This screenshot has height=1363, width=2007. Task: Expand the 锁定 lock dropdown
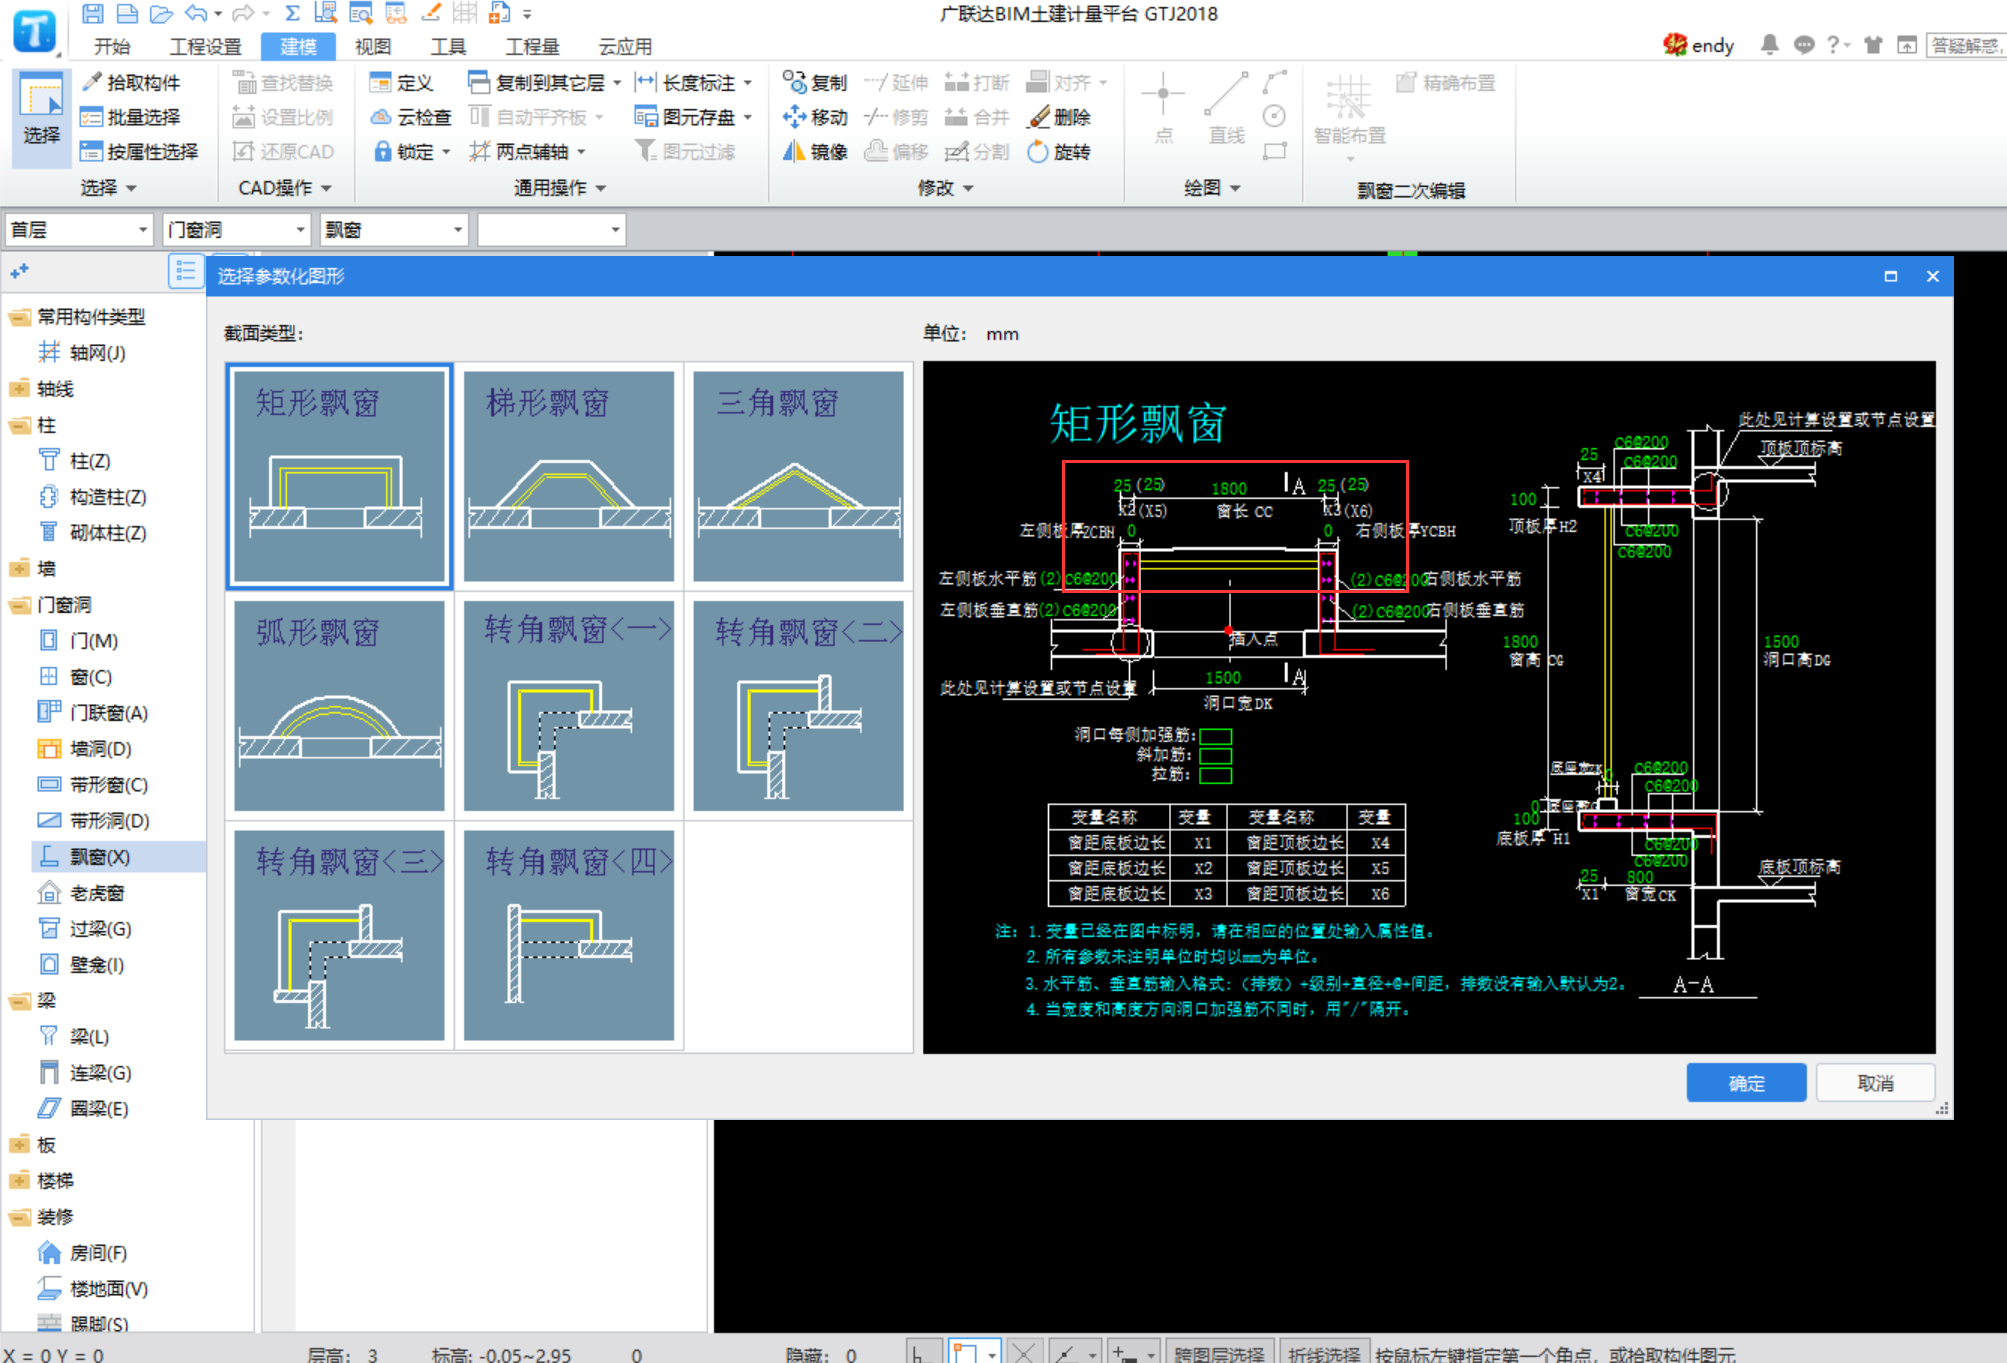pos(446,152)
